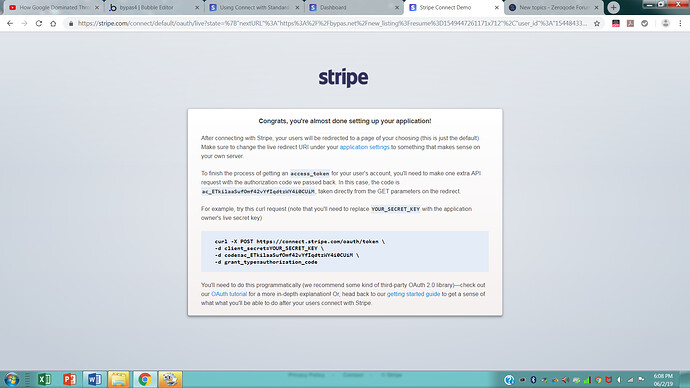This screenshot has height=388, width=690.
Task: Open Action Center flag icon
Action: [x=641, y=380]
